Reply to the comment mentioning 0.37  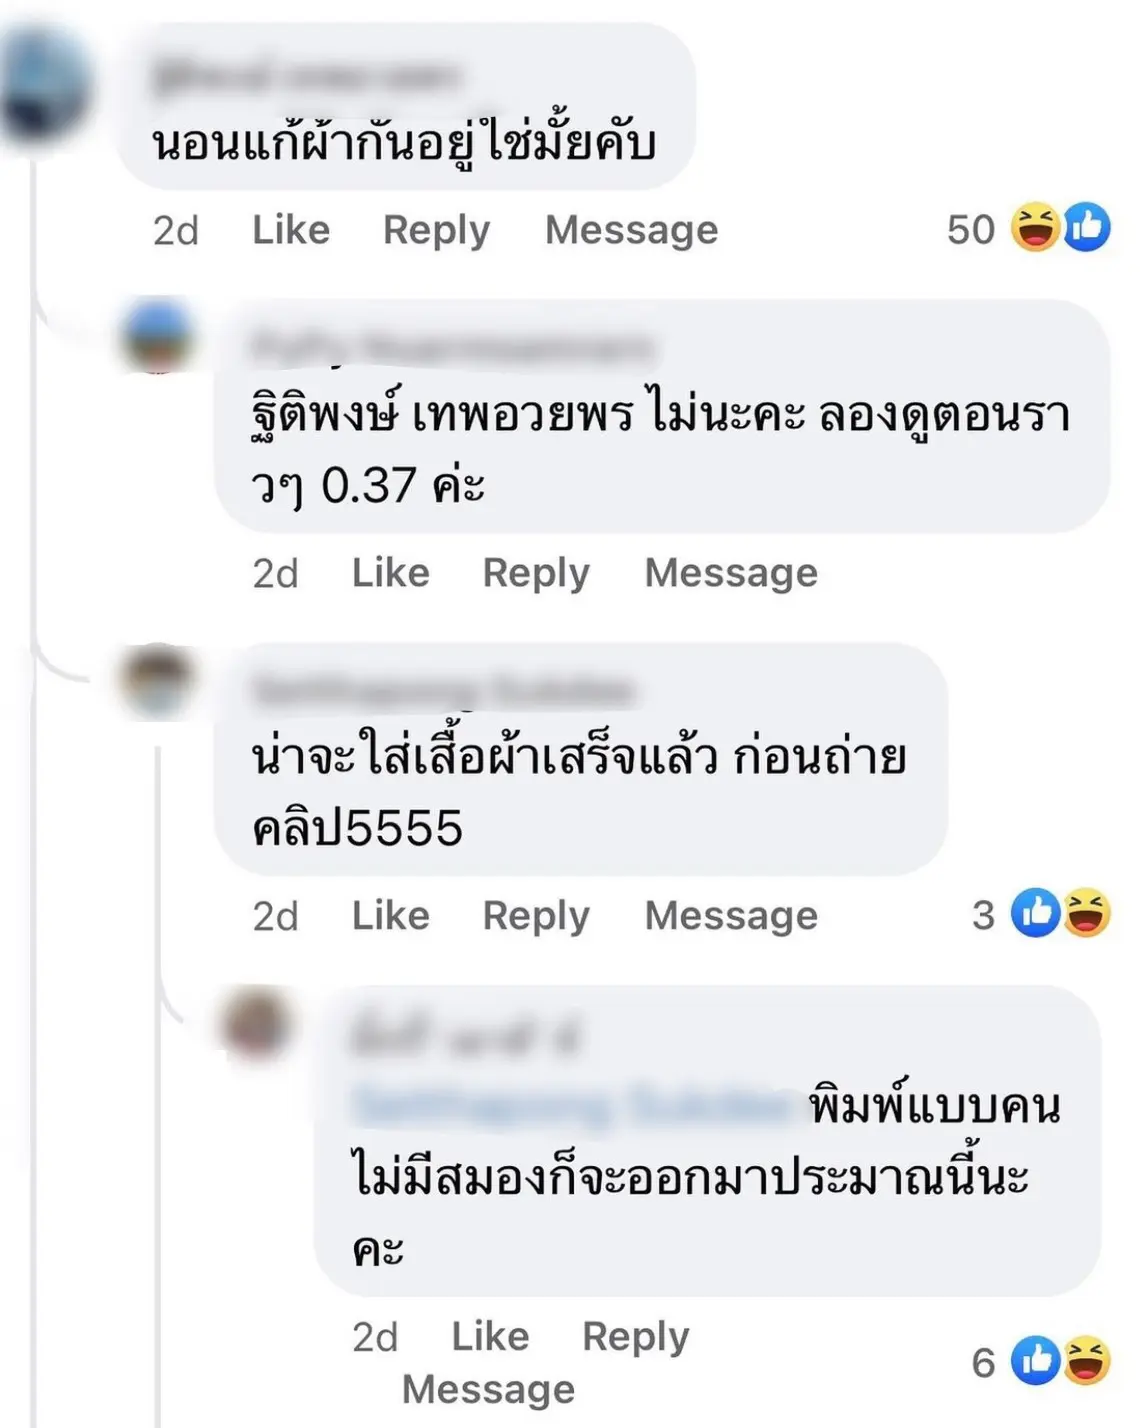[x=536, y=574]
